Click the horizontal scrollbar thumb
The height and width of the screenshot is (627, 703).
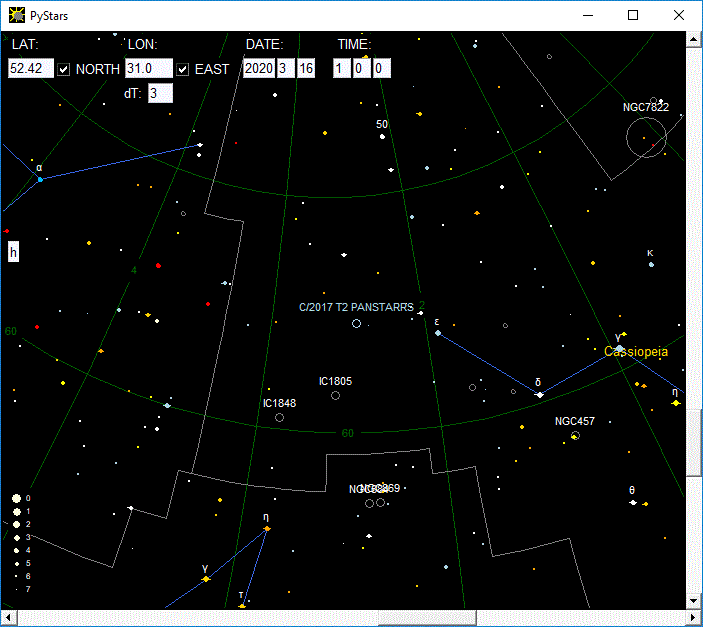click(427, 617)
